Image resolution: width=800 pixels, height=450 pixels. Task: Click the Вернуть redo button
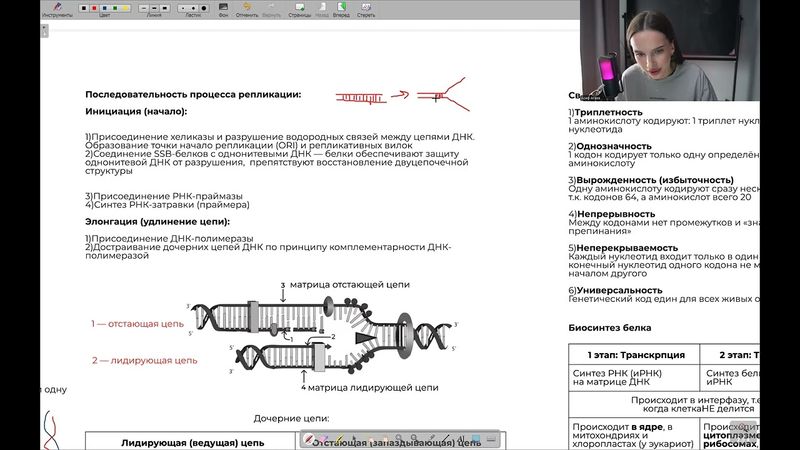[x=271, y=9]
